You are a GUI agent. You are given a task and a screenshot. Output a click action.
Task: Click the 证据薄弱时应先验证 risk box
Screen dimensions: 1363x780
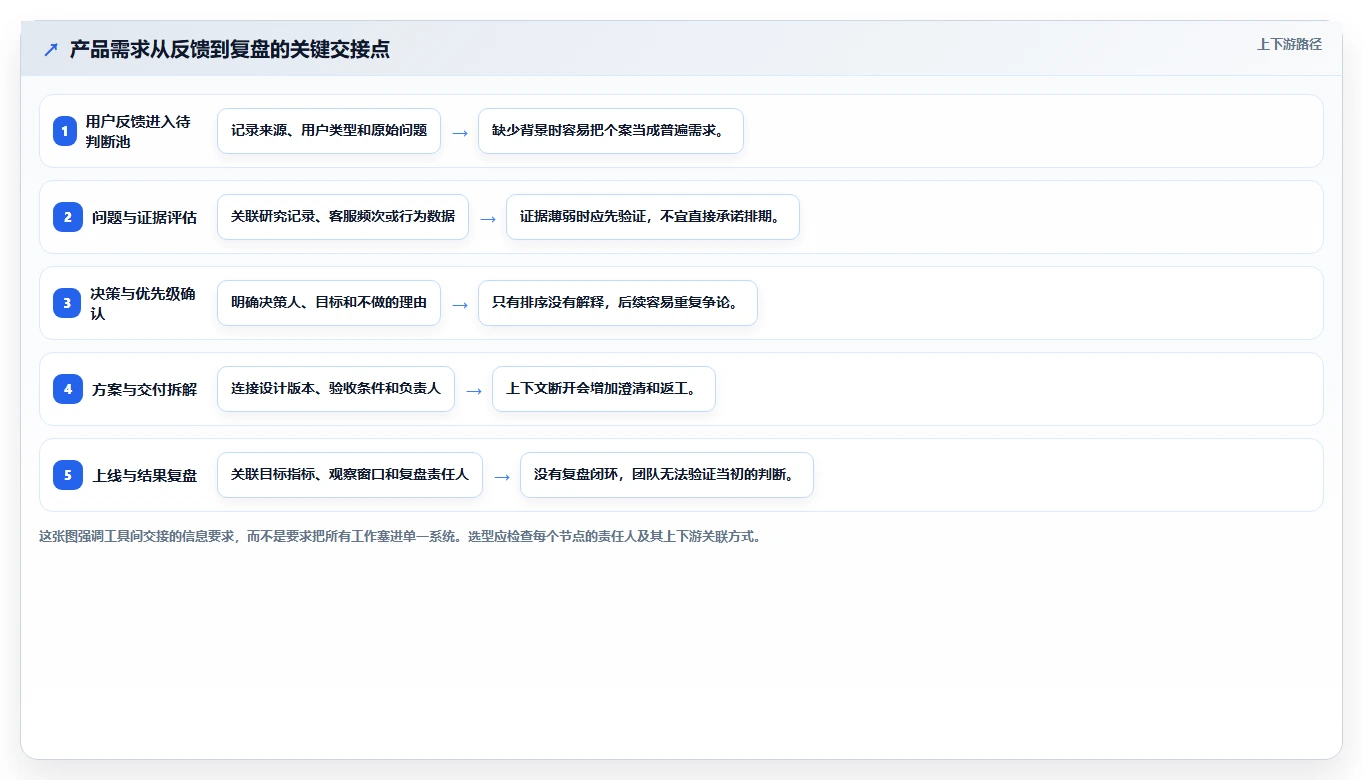point(653,217)
